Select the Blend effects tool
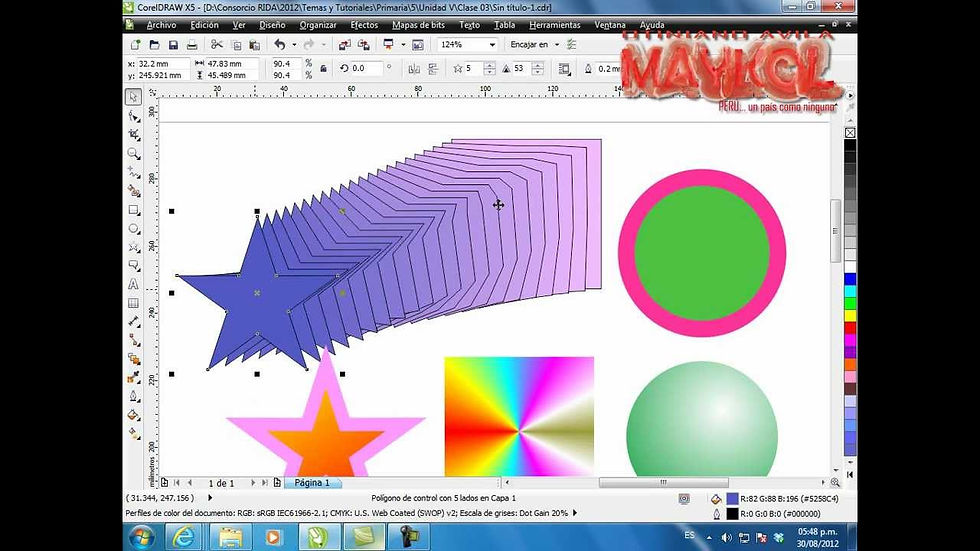 tap(133, 359)
